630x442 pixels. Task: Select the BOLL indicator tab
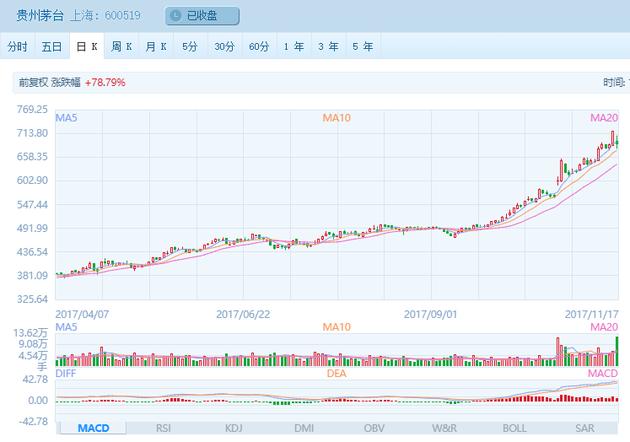point(515,428)
